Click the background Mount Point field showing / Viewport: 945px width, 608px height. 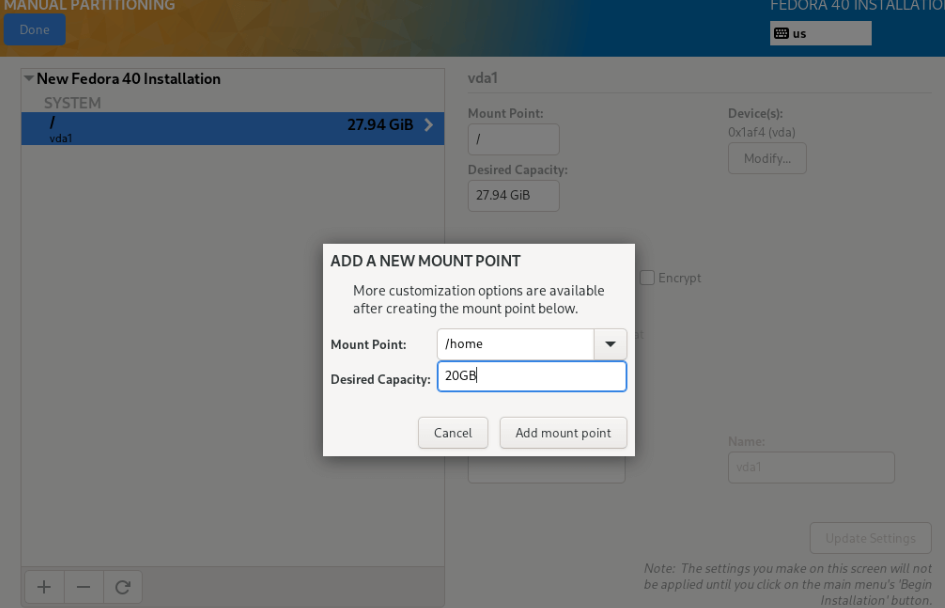point(513,139)
